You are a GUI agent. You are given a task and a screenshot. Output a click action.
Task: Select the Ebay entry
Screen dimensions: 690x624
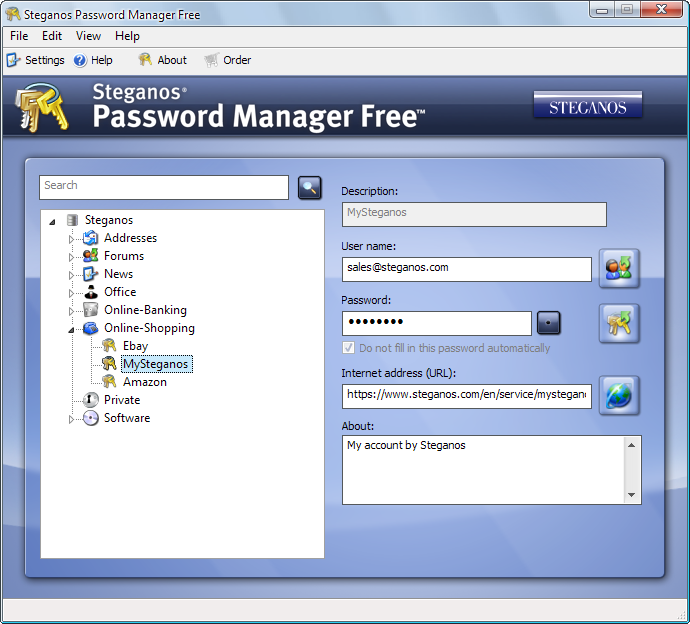point(135,346)
